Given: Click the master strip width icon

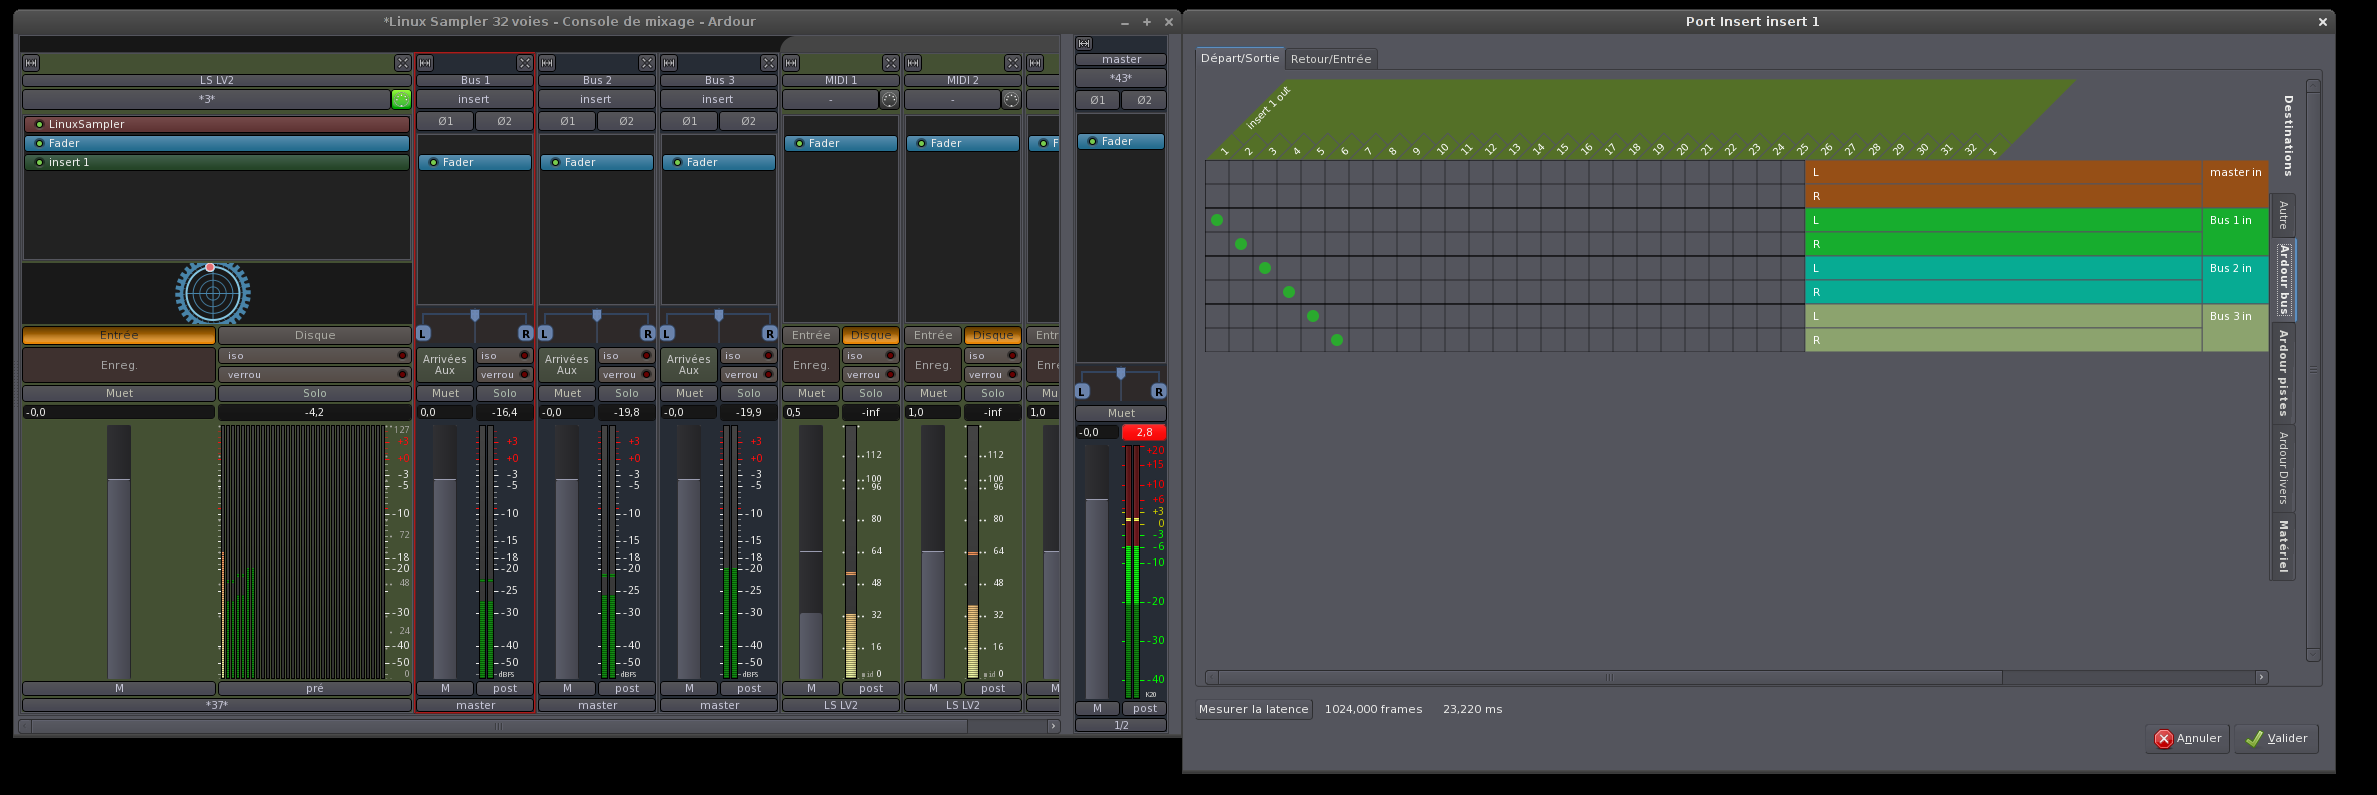Looking at the screenshot, I should [1084, 44].
